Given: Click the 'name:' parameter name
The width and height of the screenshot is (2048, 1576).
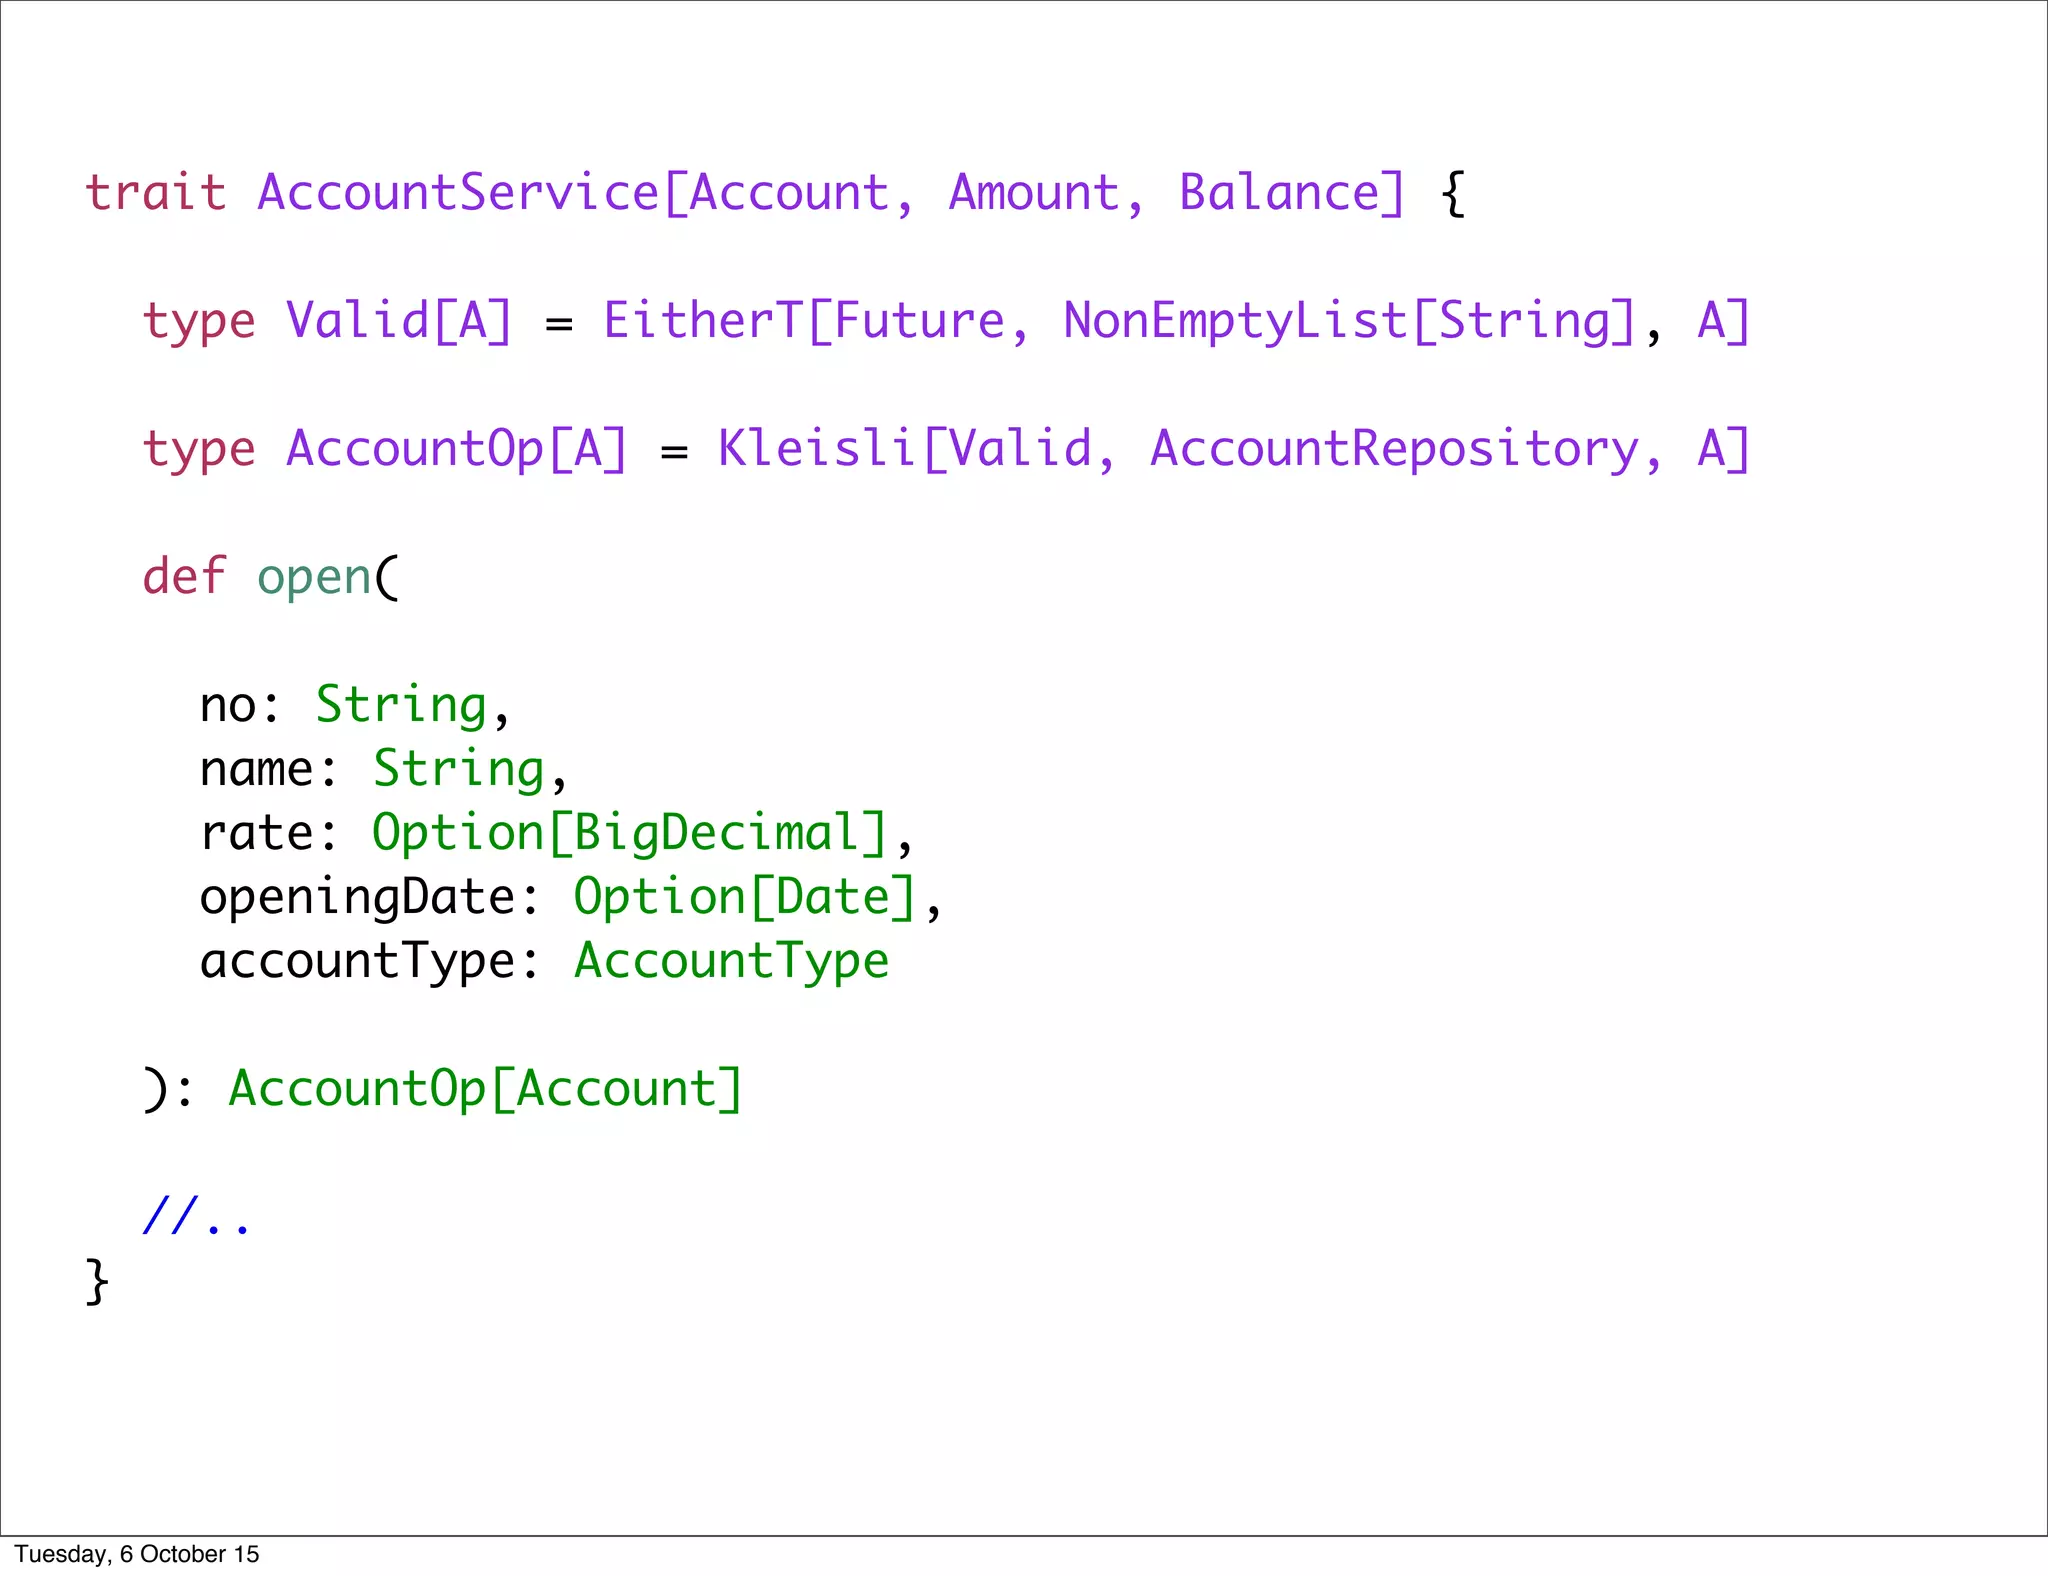Looking at the screenshot, I should coord(270,769).
